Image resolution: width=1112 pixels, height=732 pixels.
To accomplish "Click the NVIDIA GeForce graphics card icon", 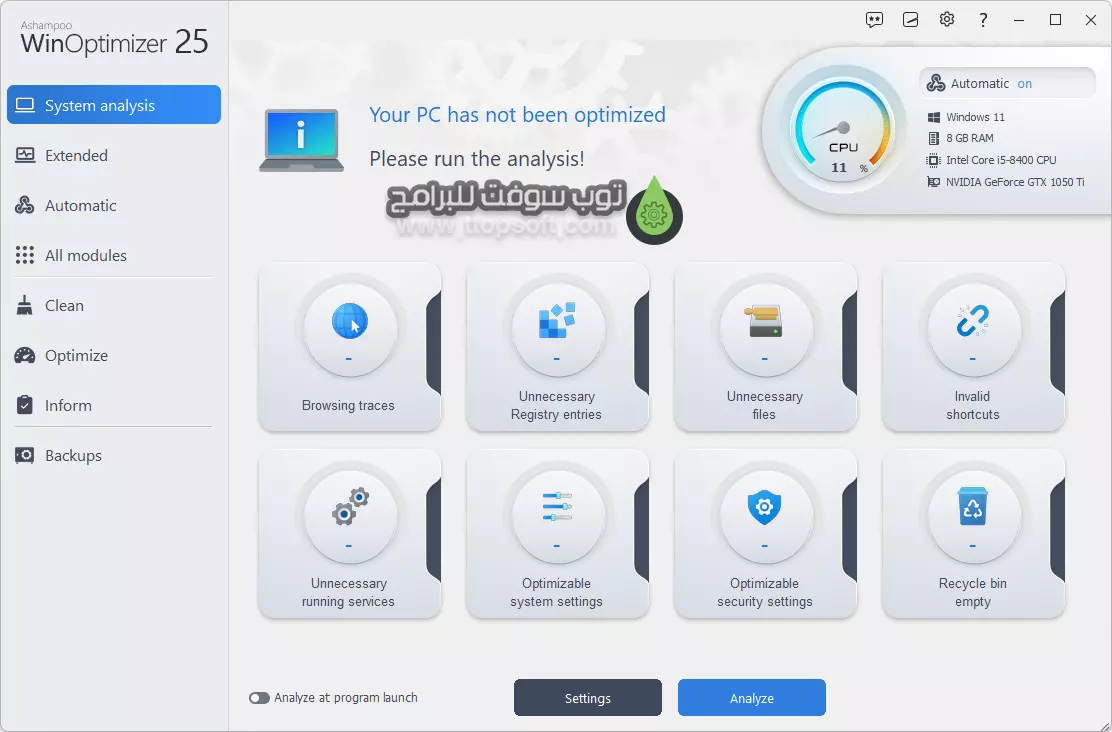I will coord(934,182).
